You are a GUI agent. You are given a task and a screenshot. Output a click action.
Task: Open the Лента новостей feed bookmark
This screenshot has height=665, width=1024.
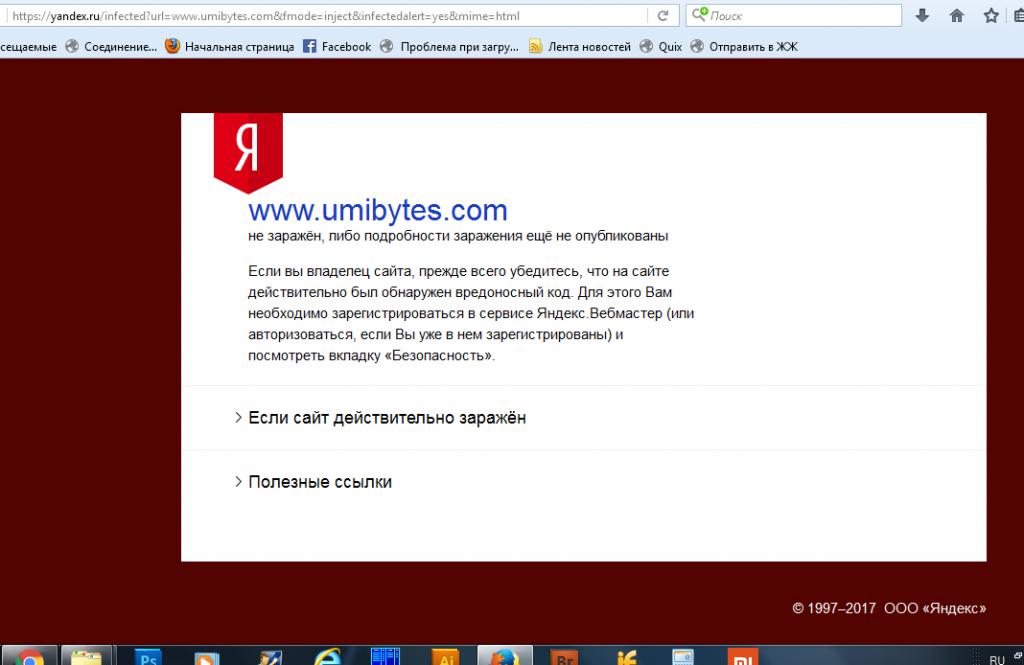pyautogui.click(x=580, y=46)
